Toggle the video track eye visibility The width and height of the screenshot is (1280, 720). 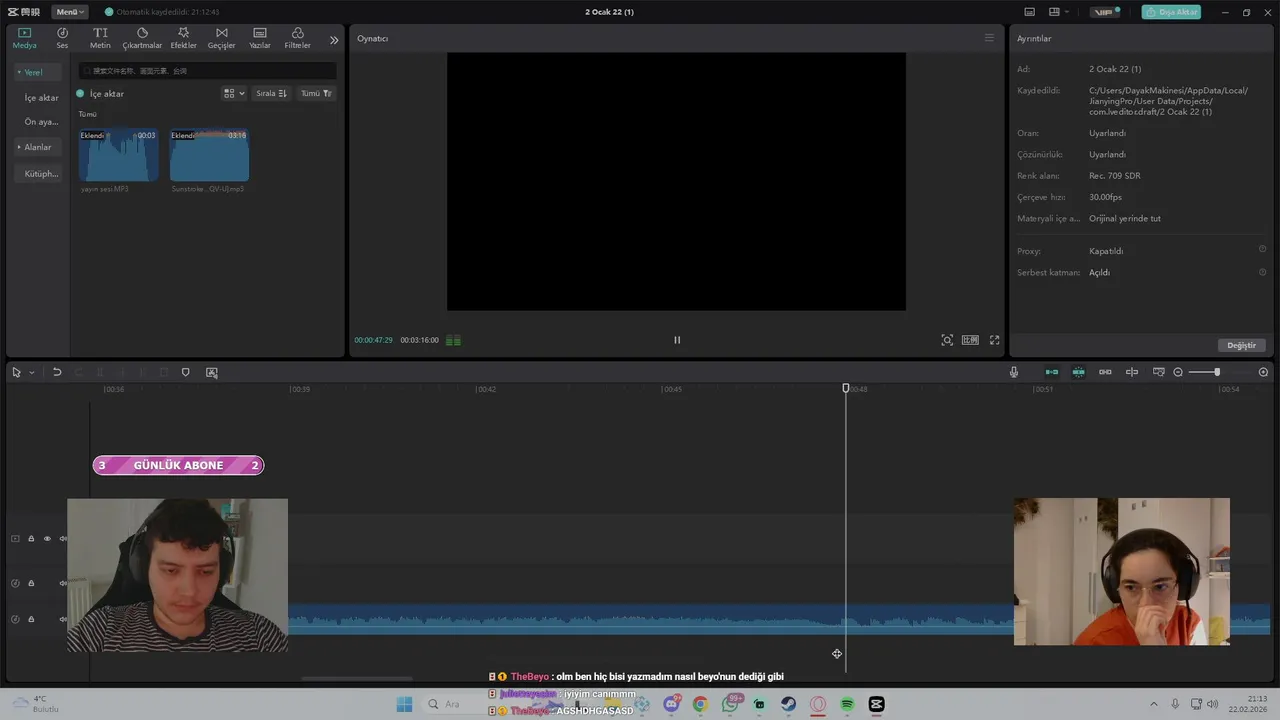pyautogui.click(x=46, y=539)
